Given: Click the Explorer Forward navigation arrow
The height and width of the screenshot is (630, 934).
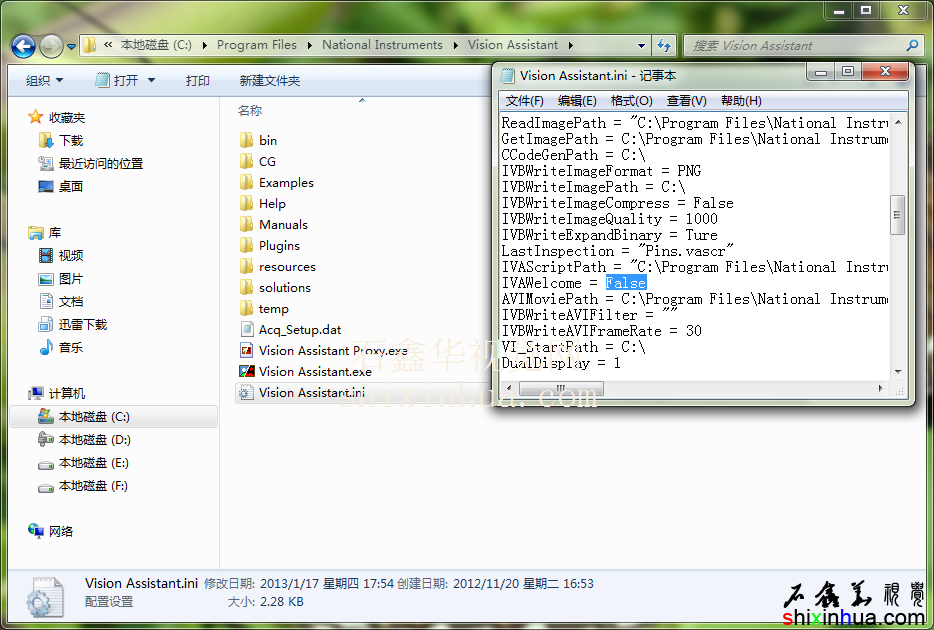Looking at the screenshot, I should point(51,46).
